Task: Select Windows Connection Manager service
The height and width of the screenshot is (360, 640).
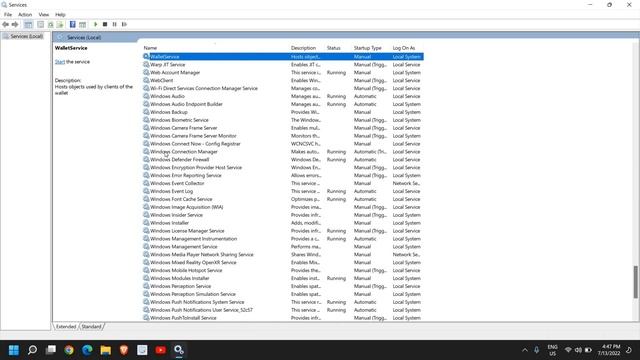Action: click(283, 151)
